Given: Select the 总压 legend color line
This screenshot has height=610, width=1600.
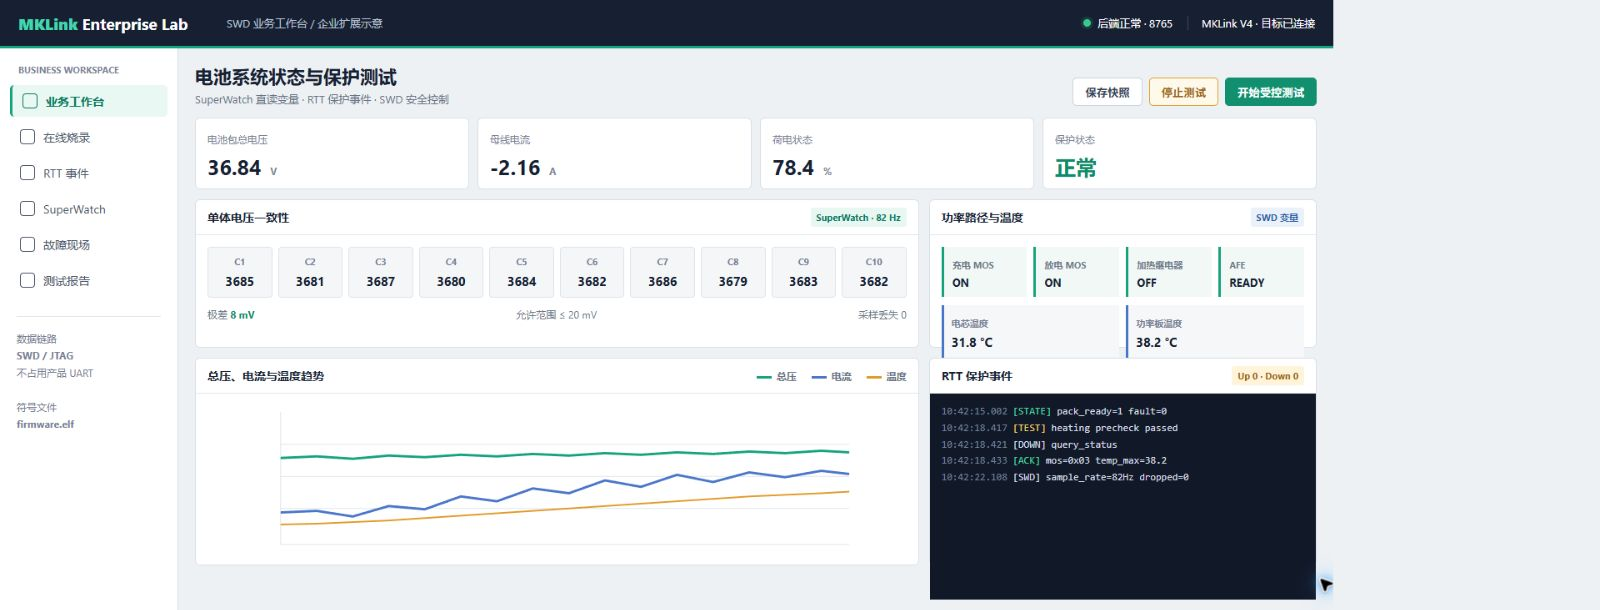Looking at the screenshot, I should pyautogui.click(x=764, y=377).
